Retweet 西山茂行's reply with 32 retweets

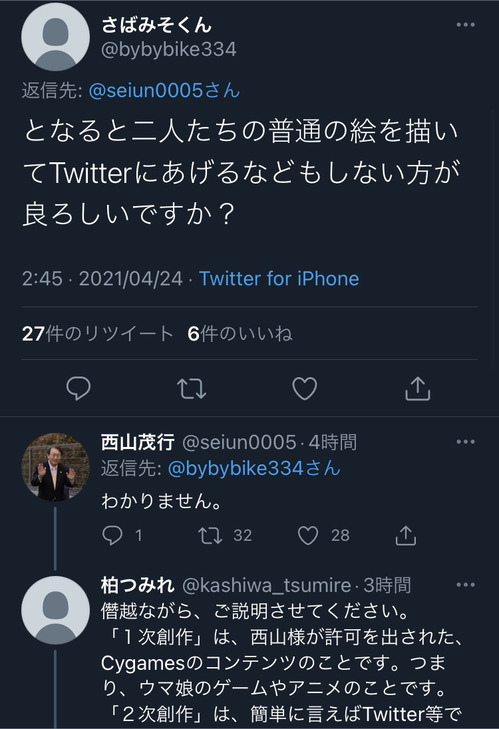(x=210, y=535)
